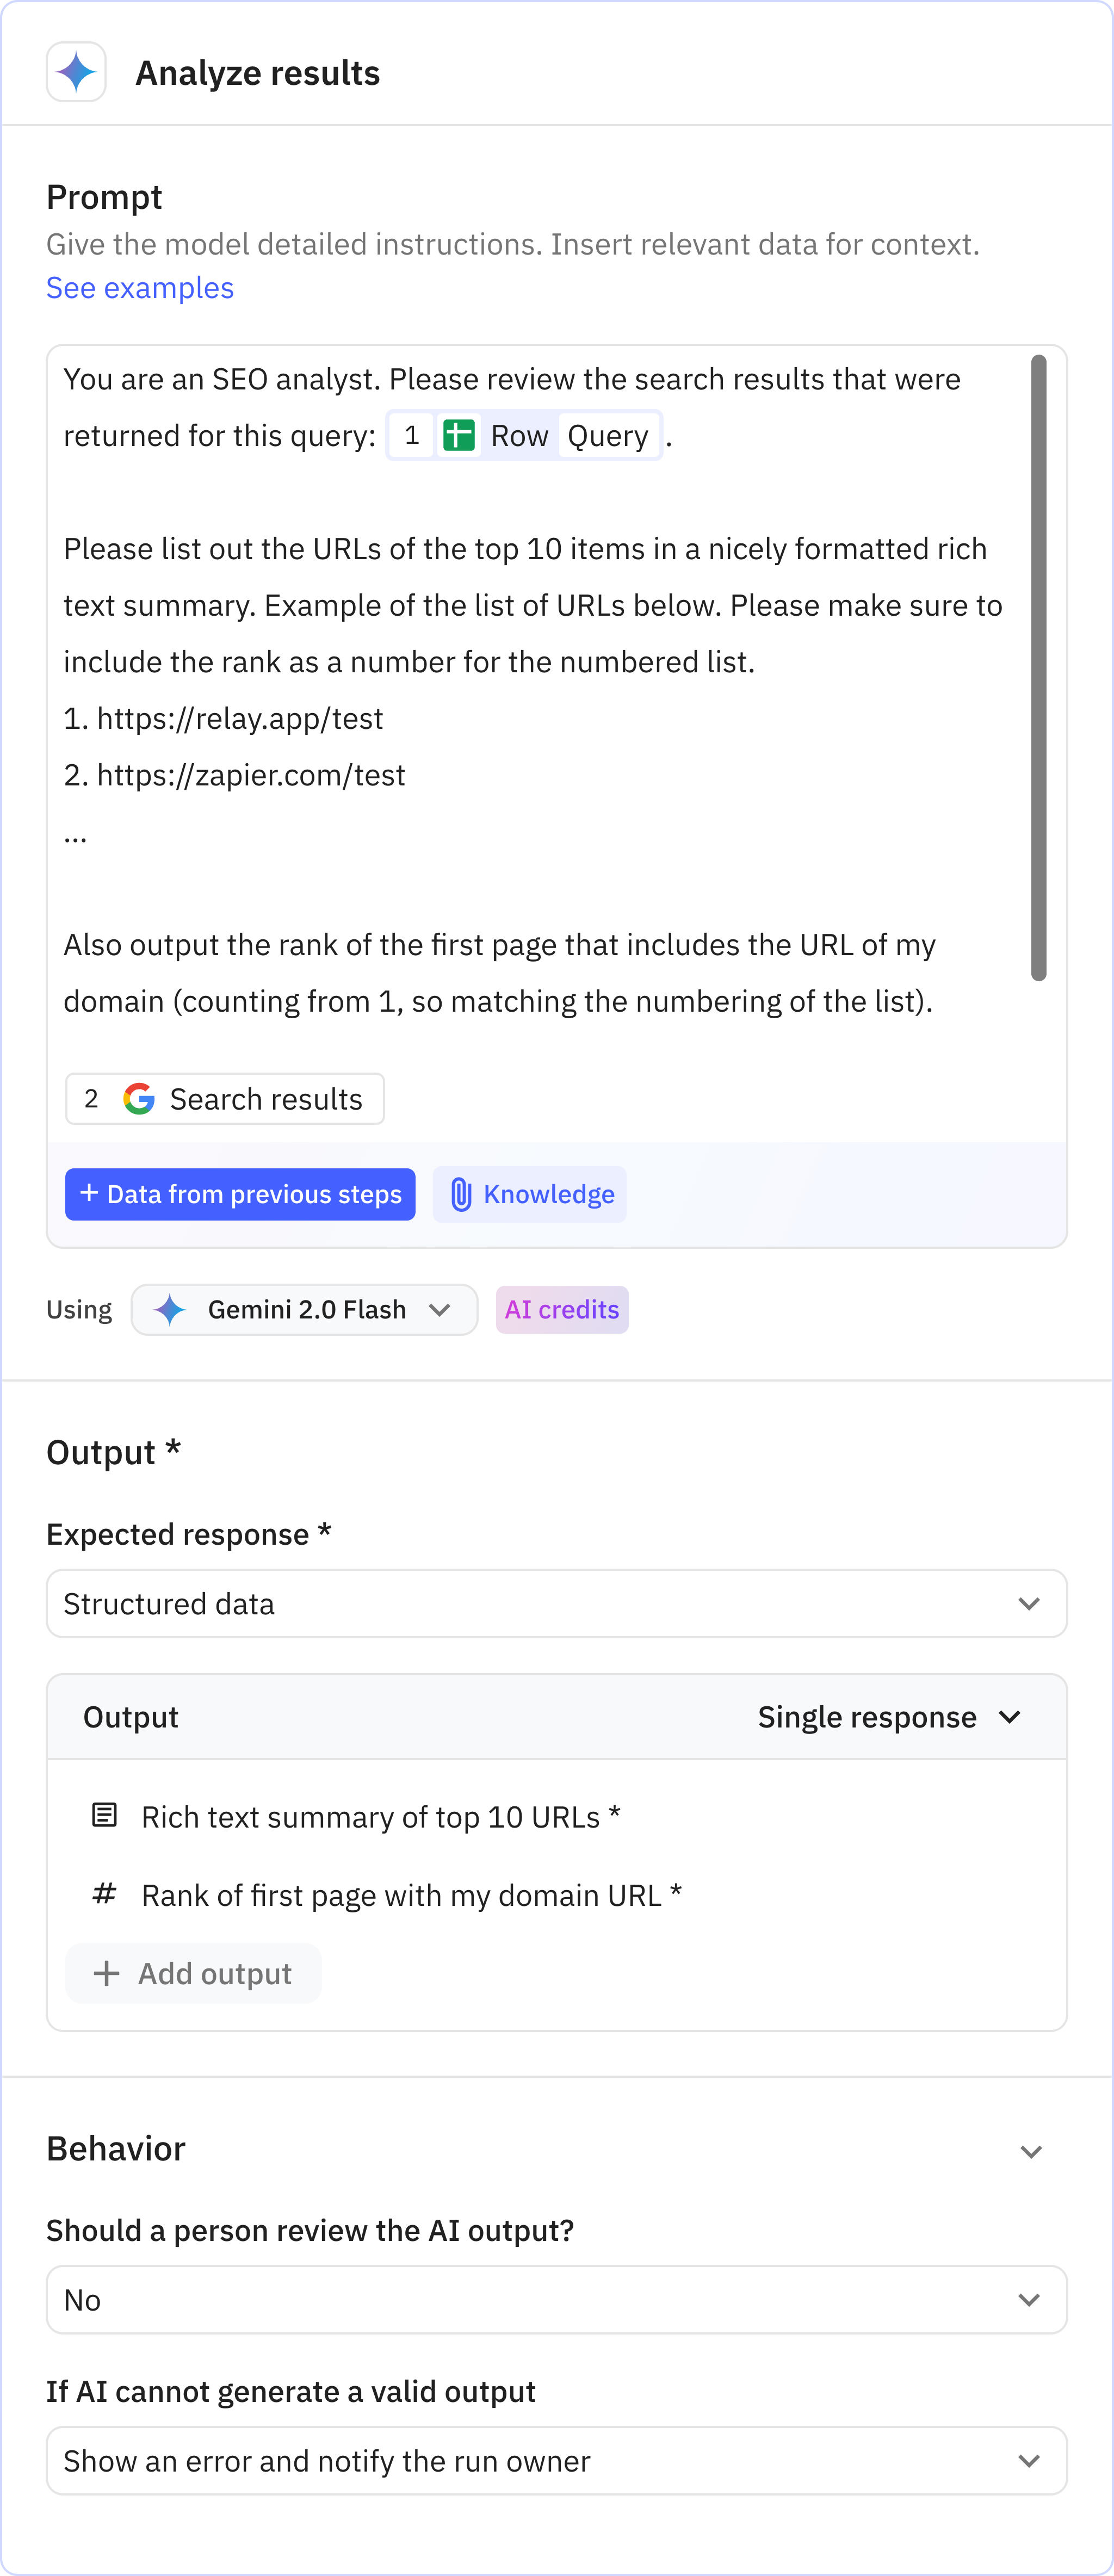Click the AI credits badge
The image size is (1114, 2576).
562,1309
